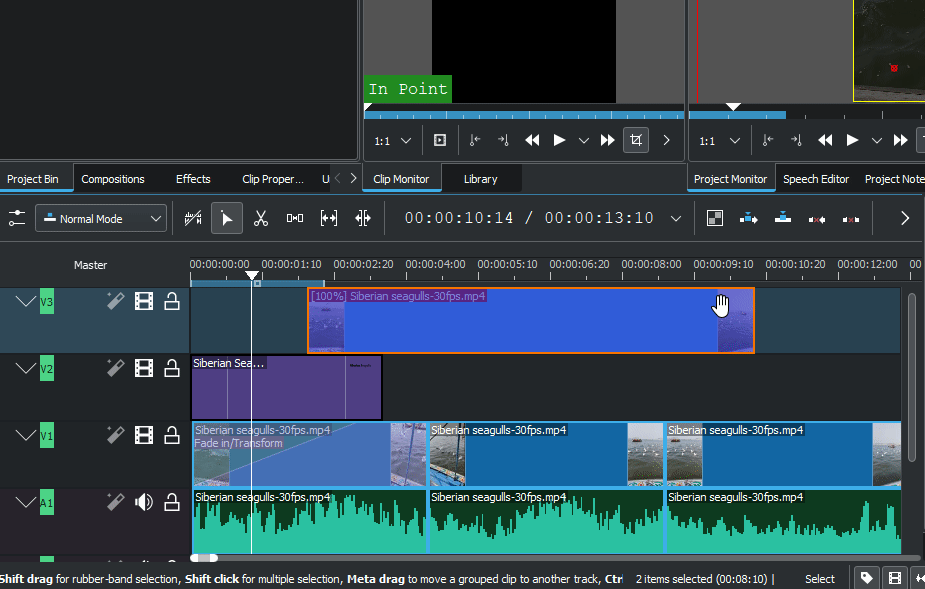
Task: Click the timeline vertical scrollbar
Action: click(911, 375)
